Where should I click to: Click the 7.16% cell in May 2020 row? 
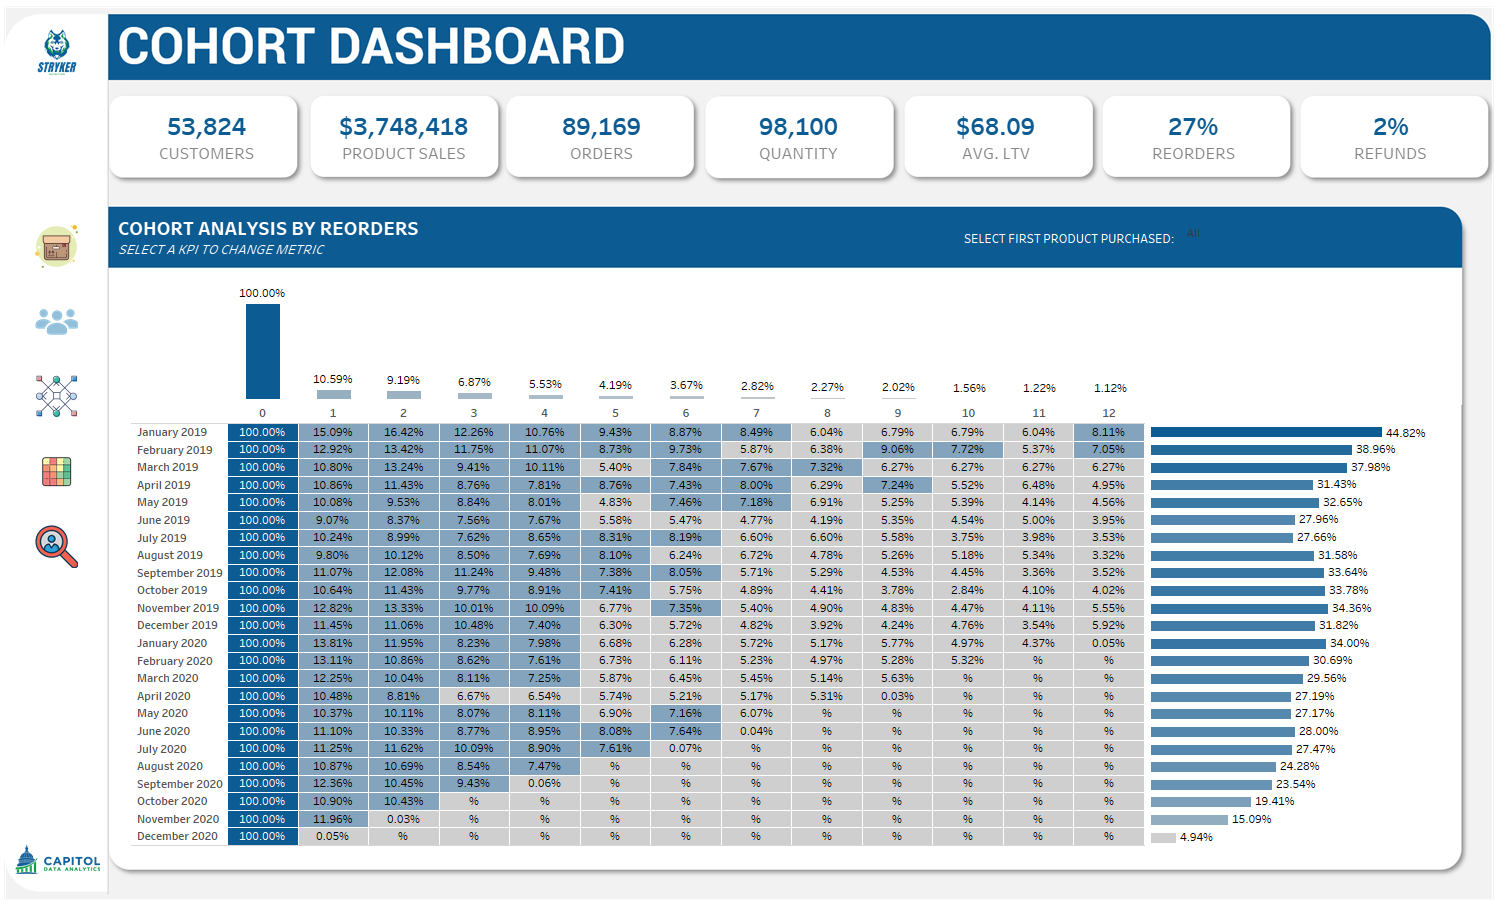click(x=686, y=713)
